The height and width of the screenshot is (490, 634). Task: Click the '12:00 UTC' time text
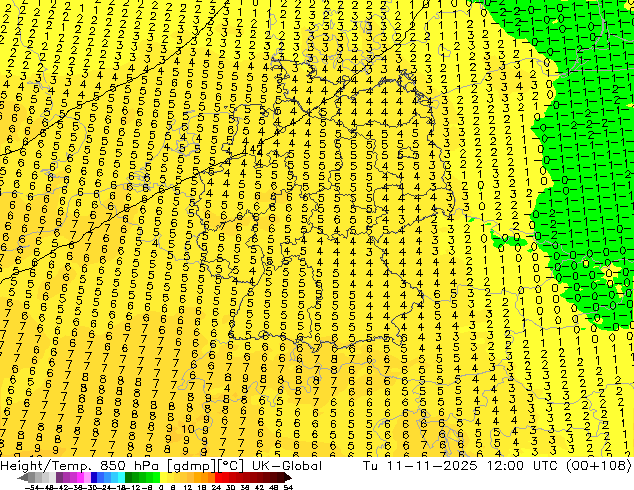(524, 466)
